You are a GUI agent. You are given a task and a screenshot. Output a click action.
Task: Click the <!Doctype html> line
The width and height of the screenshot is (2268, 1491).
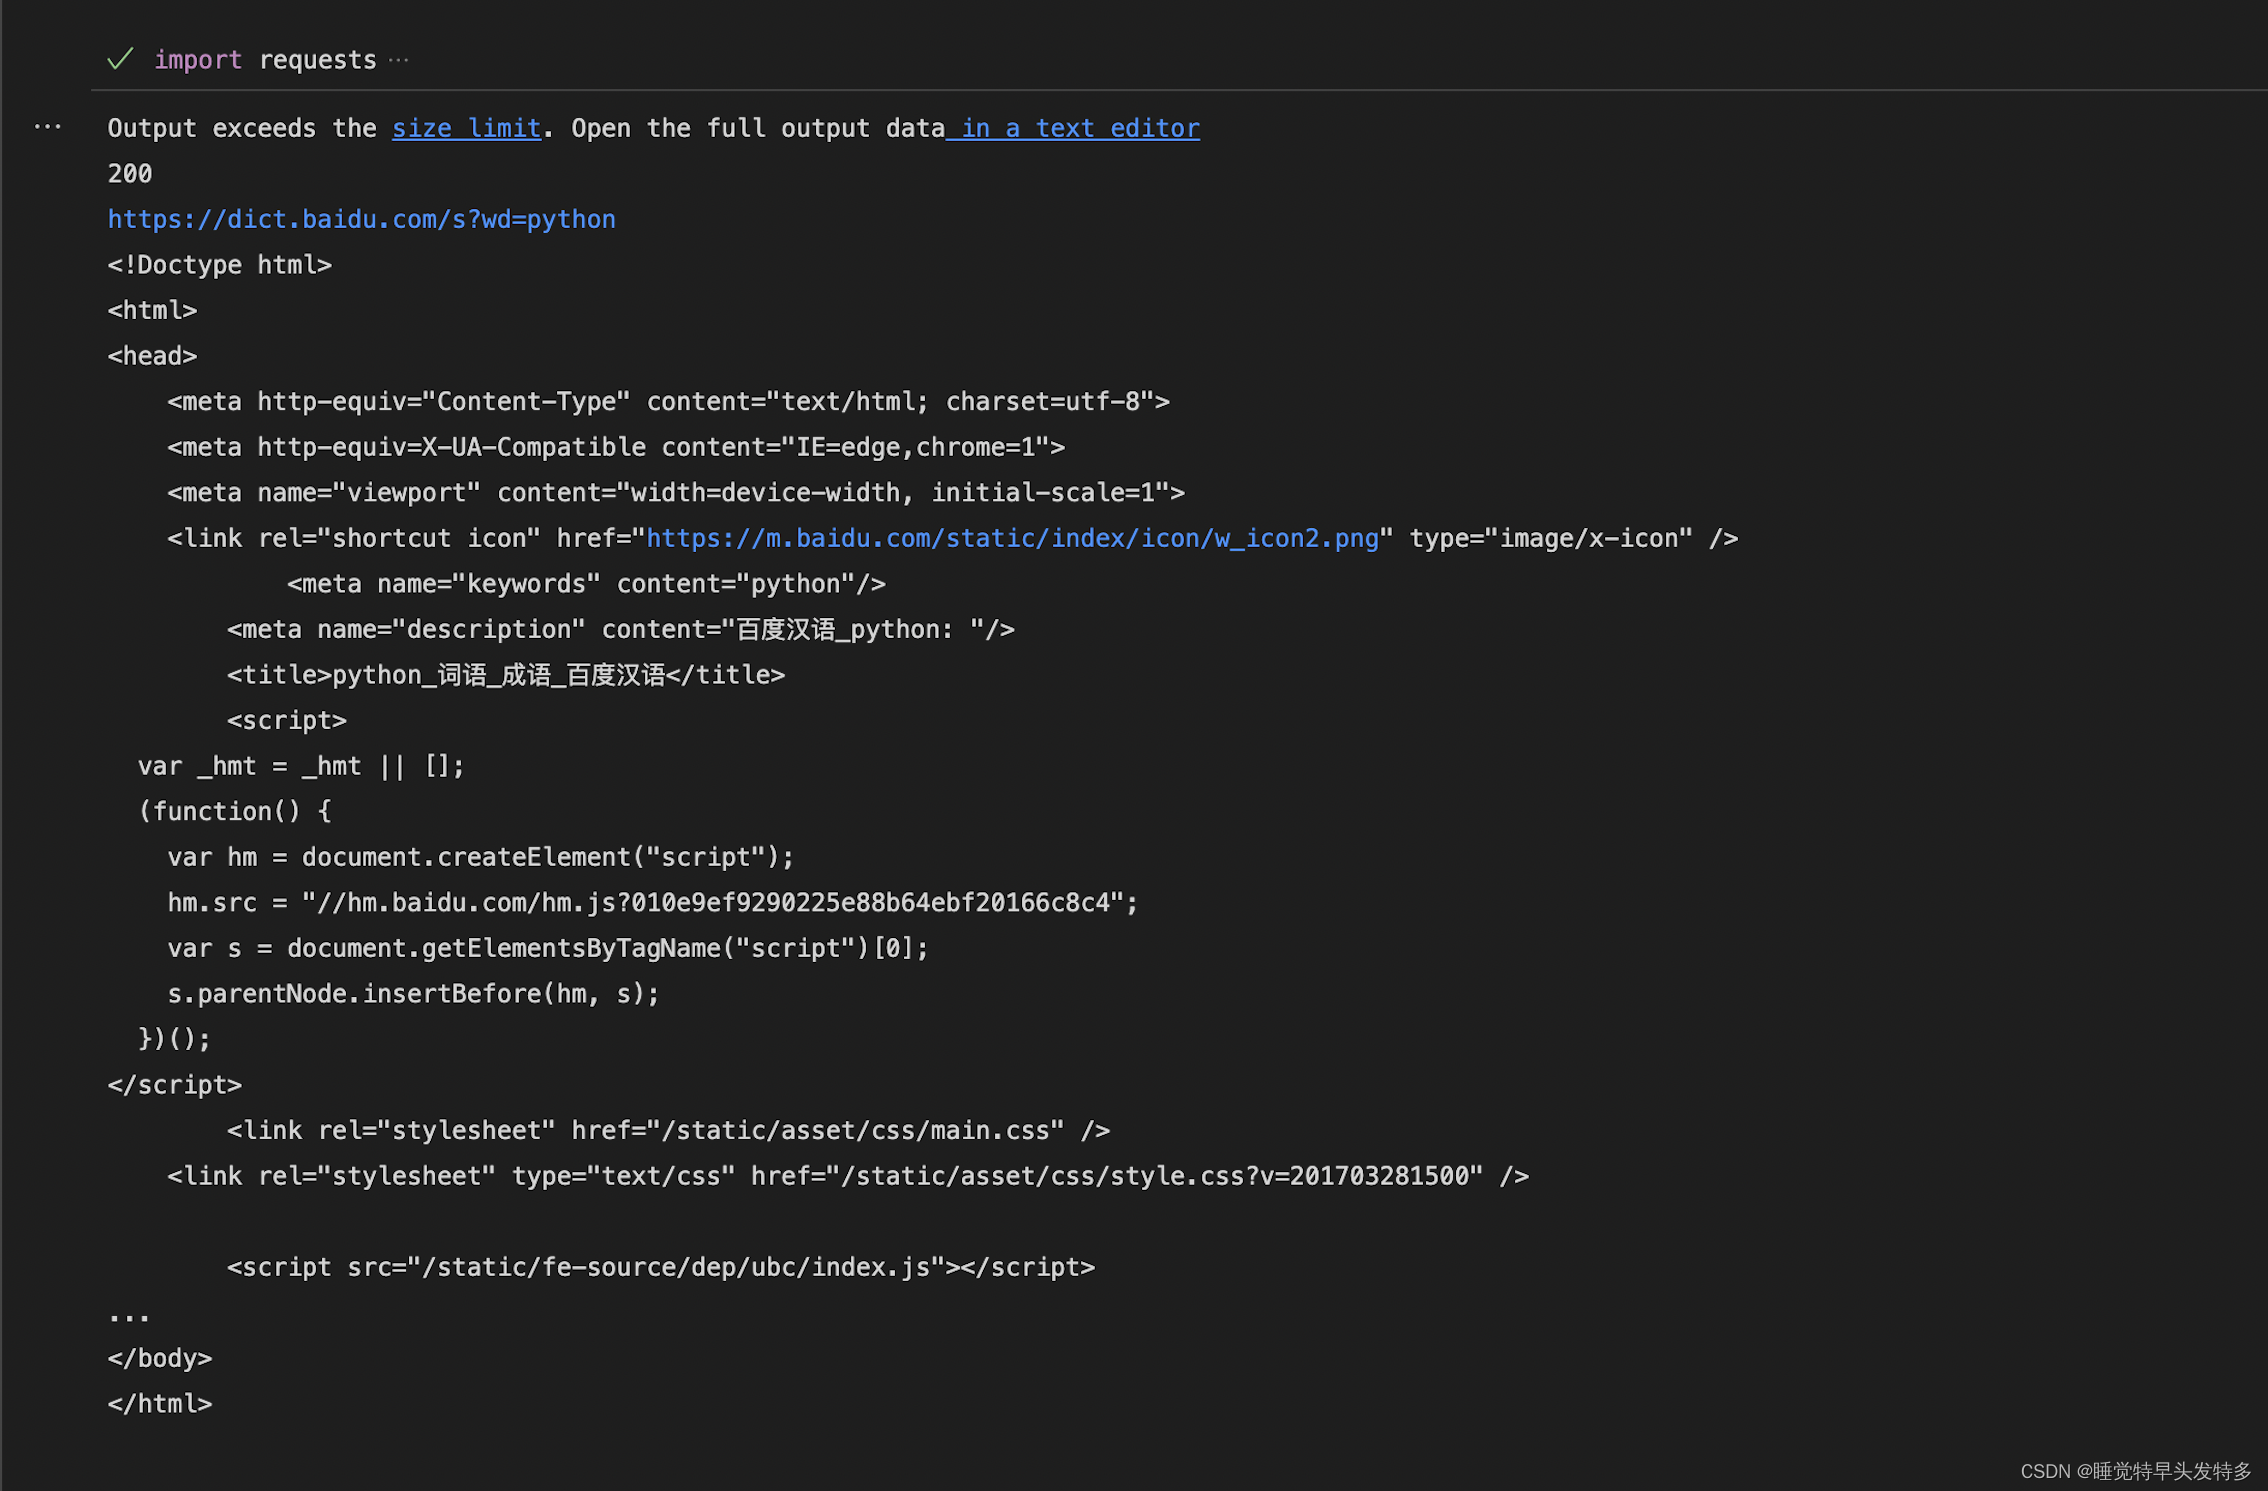click(219, 265)
